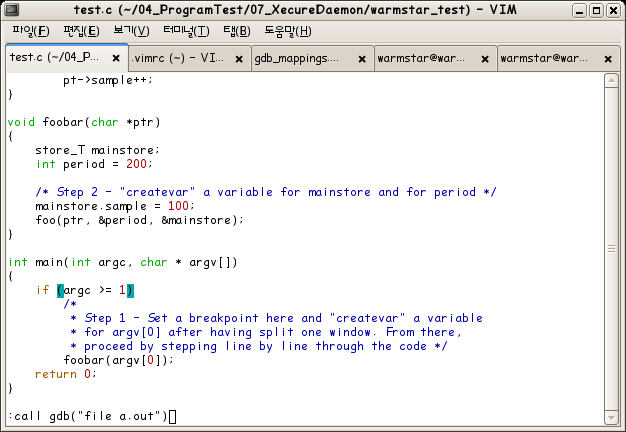Minimize the VIM terminal window
The height and width of the screenshot is (432, 626).
(579, 10)
